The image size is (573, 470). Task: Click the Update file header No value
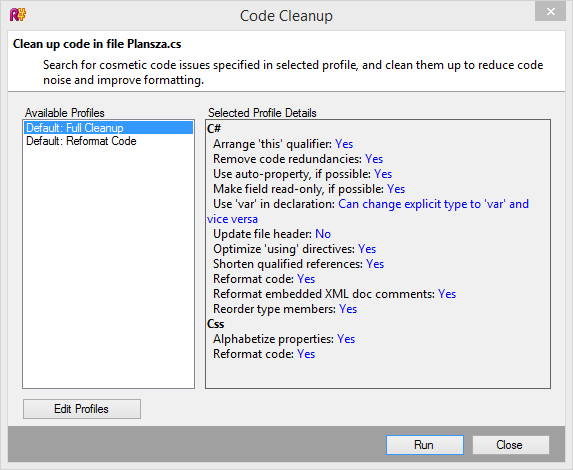(323, 234)
